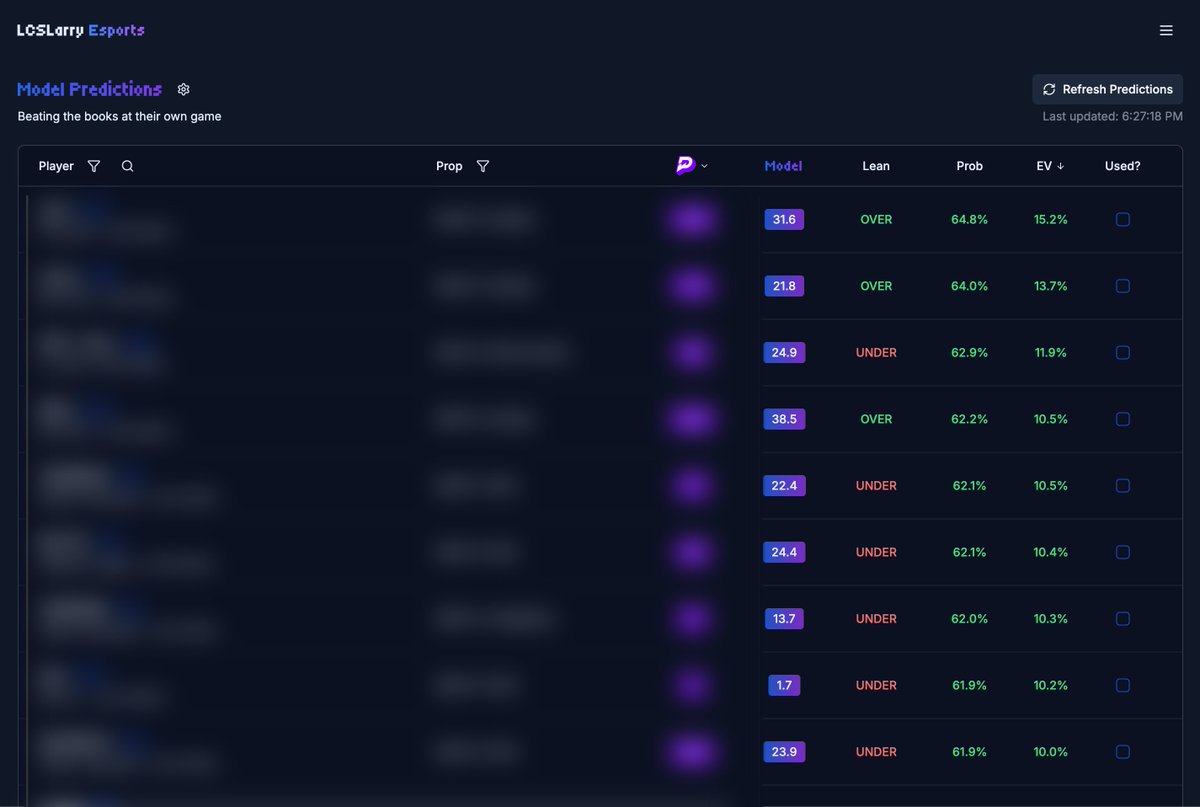Click model value 31.6 badge
Screen dimensions: 1200x807
(x=784, y=219)
